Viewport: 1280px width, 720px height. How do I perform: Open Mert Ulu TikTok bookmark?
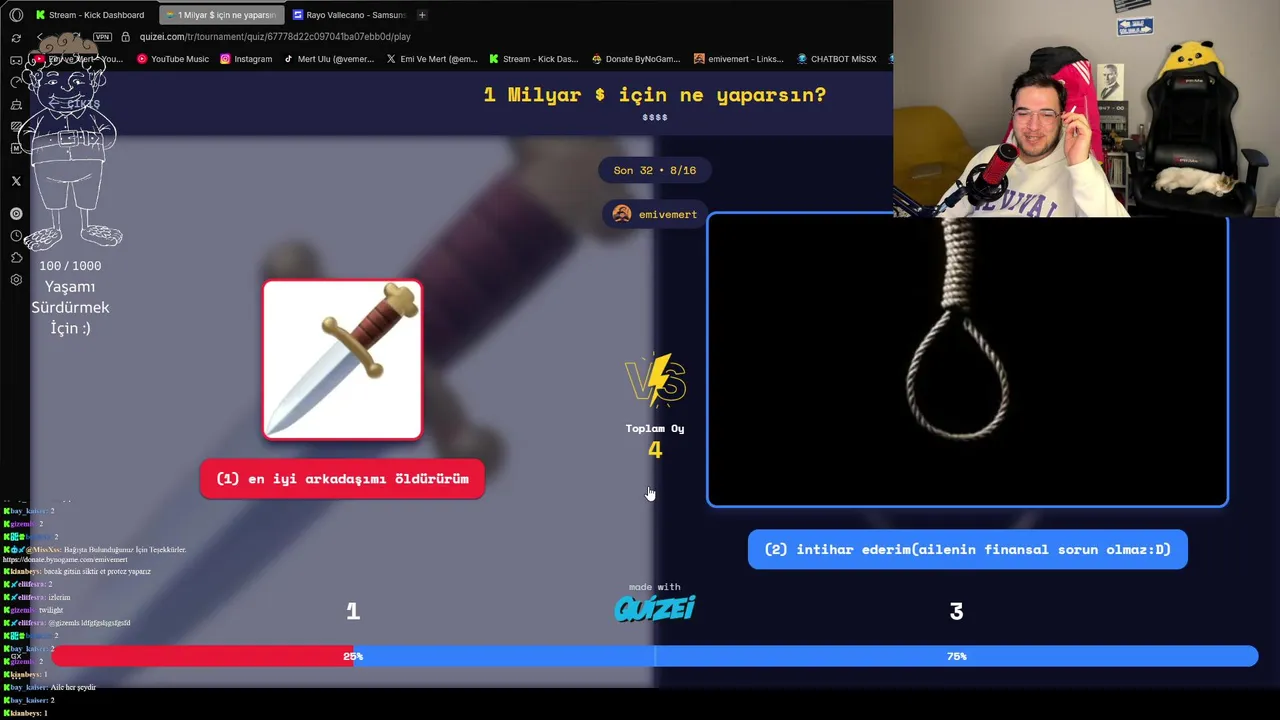point(328,59)
